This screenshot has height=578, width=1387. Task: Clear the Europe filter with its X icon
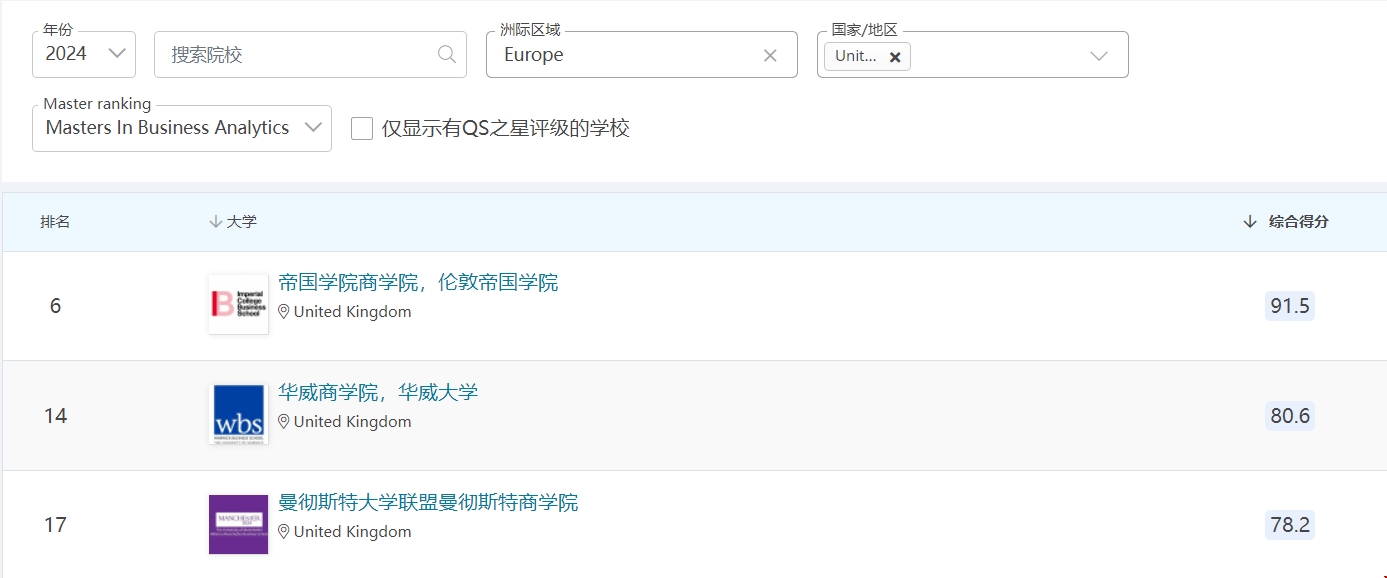pos(770,55)
